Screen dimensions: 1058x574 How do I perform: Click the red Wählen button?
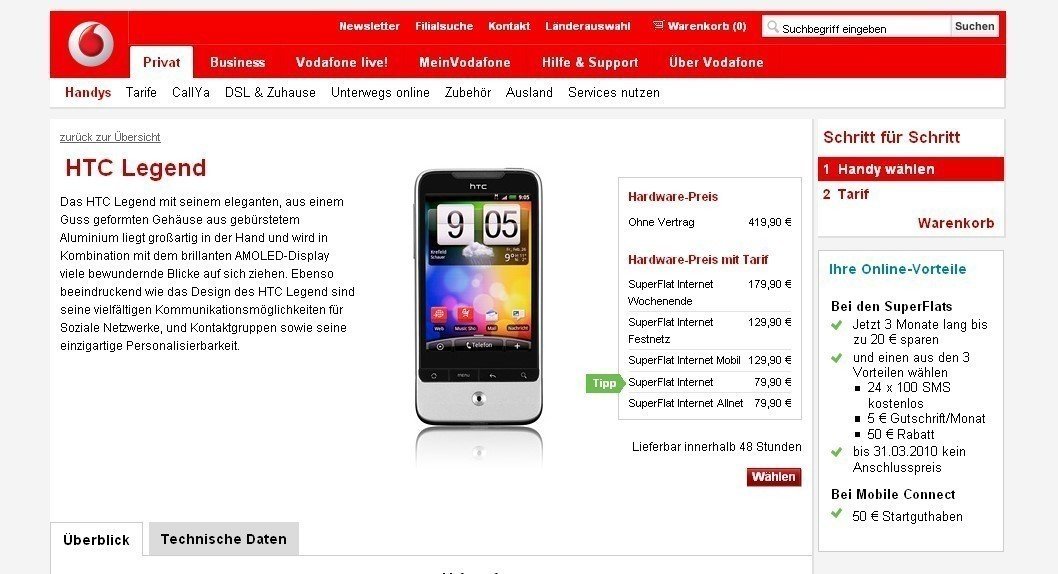[774, 477]
